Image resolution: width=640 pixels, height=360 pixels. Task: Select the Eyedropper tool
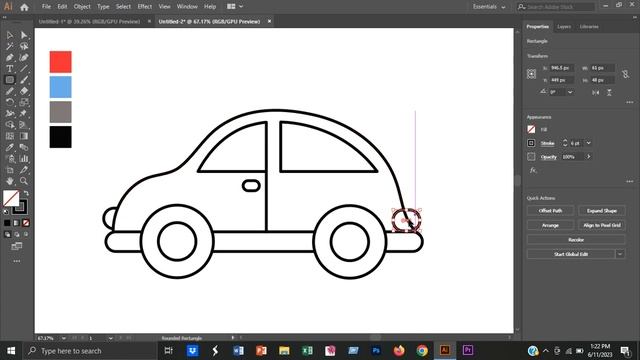[x=9, y=147]
